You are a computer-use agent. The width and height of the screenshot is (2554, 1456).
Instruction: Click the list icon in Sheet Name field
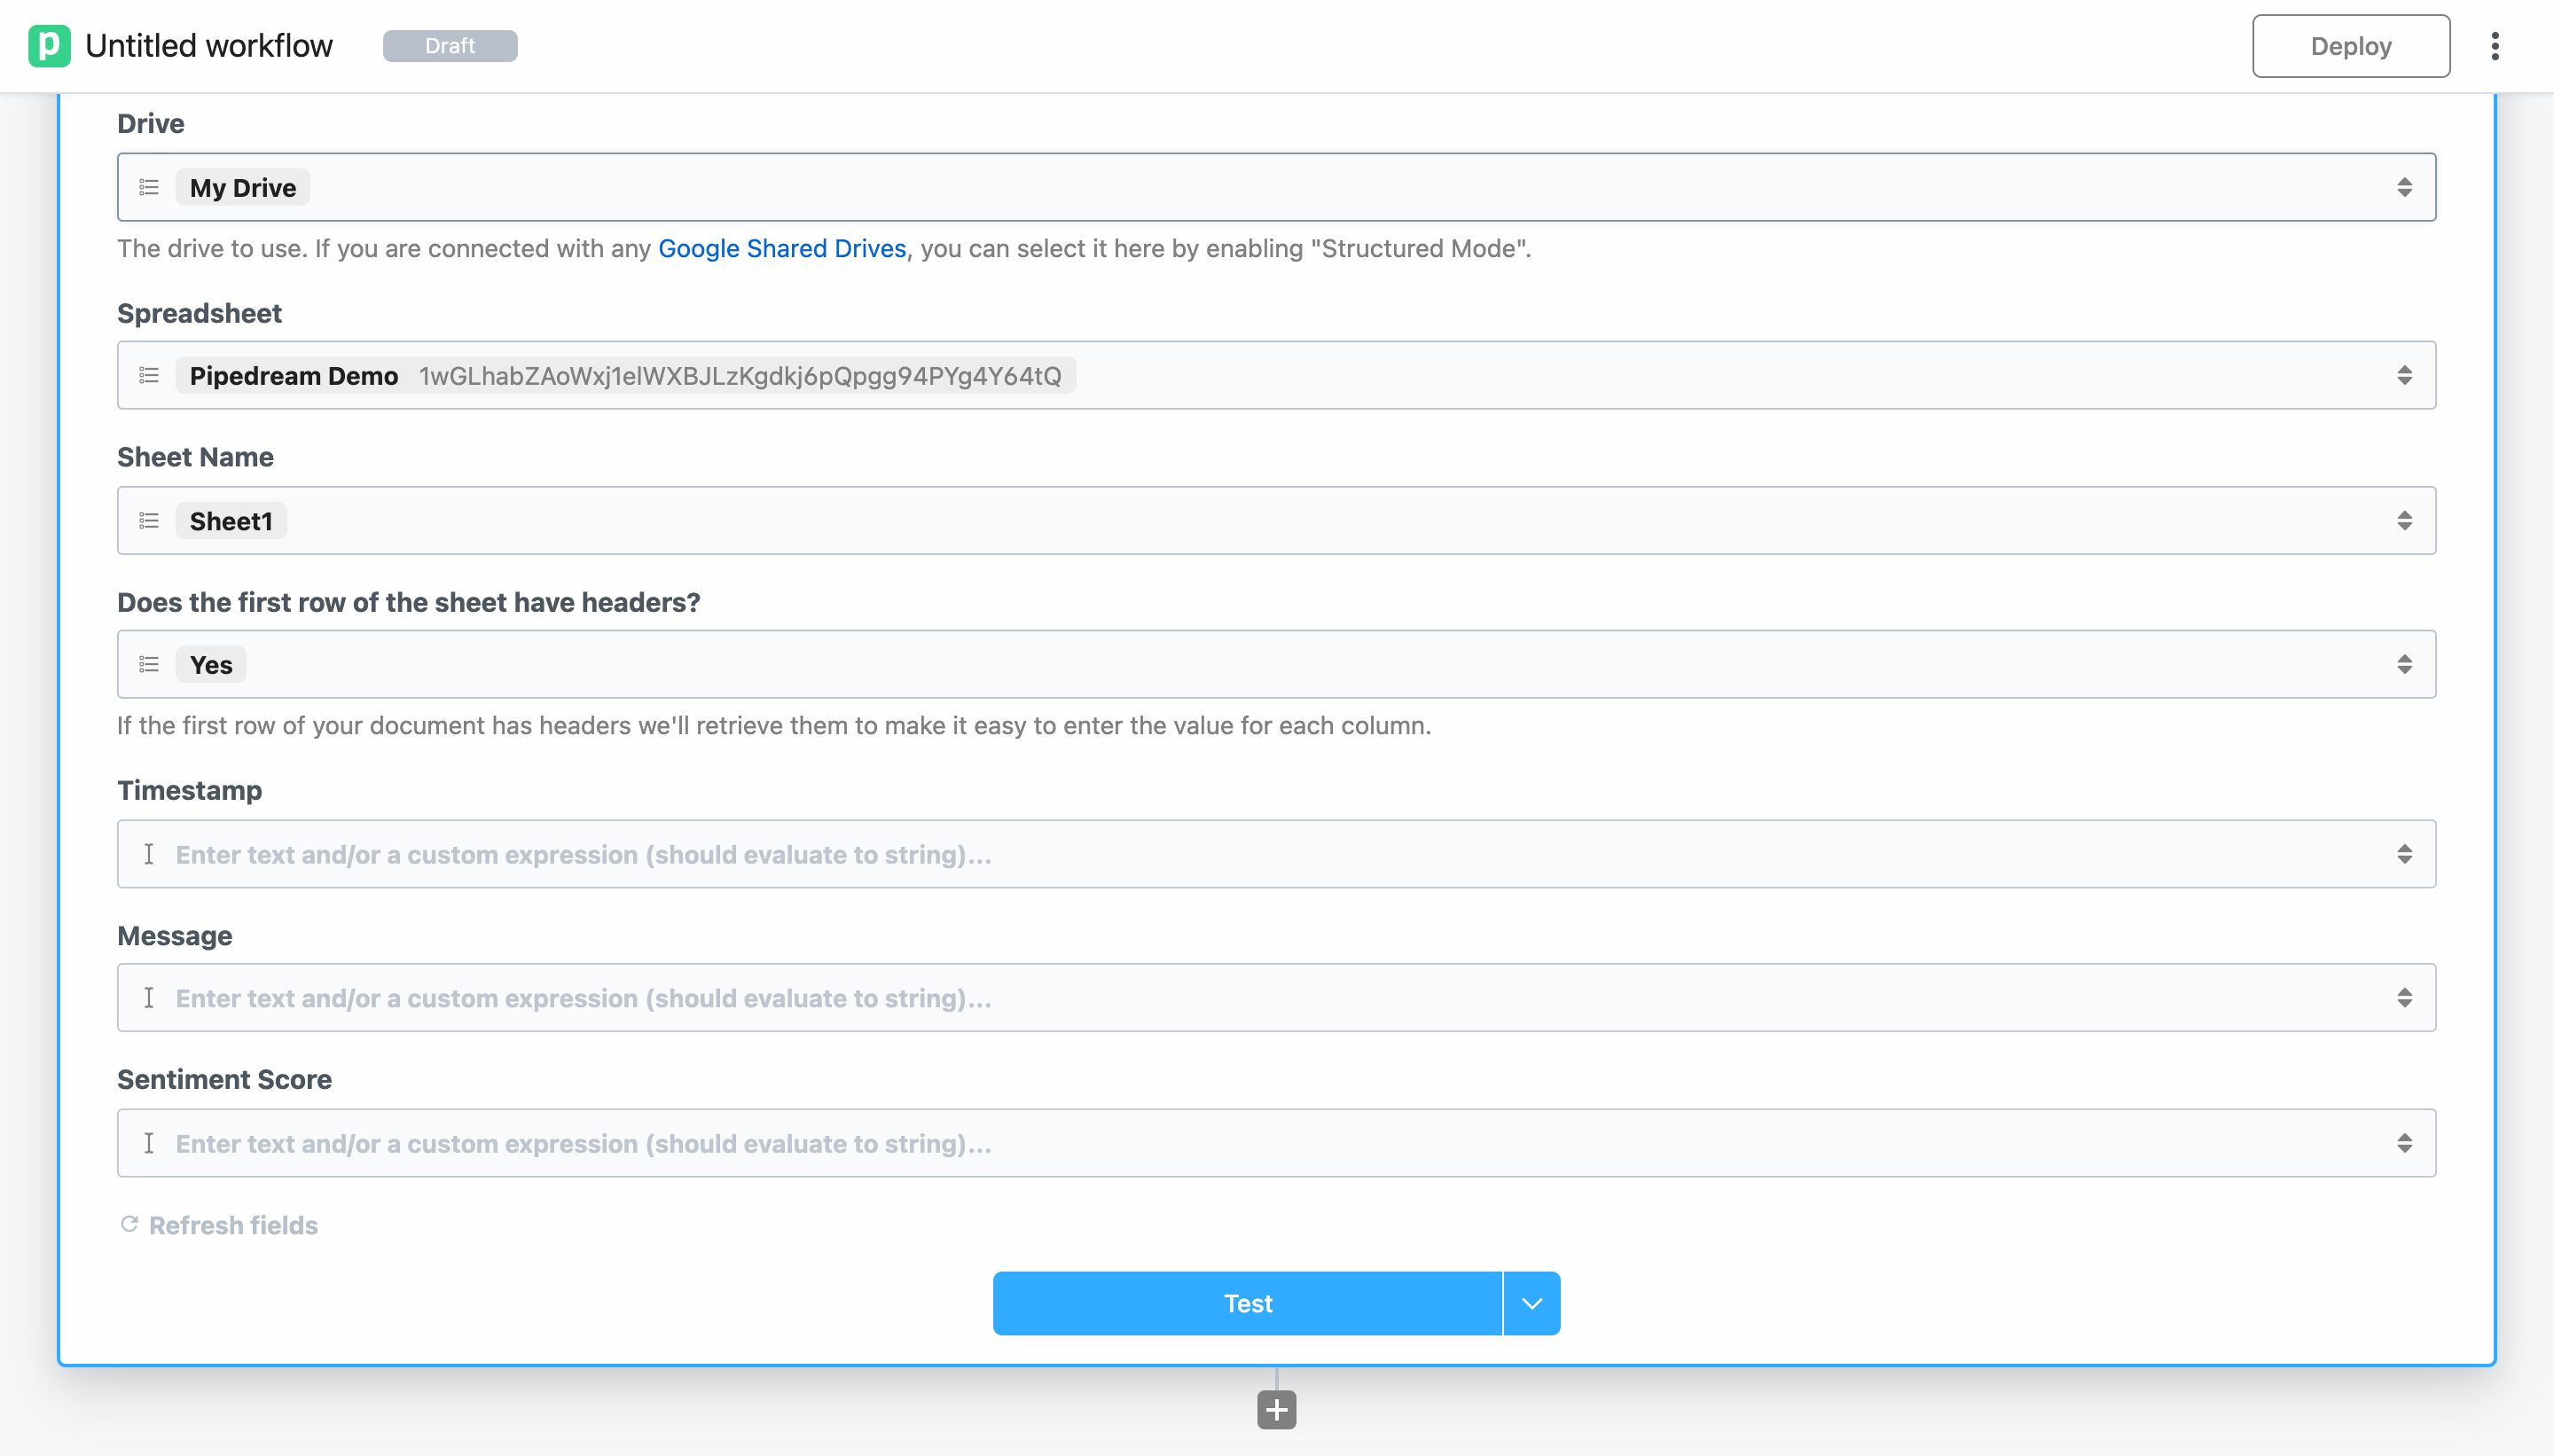click(x=149, y=521)
